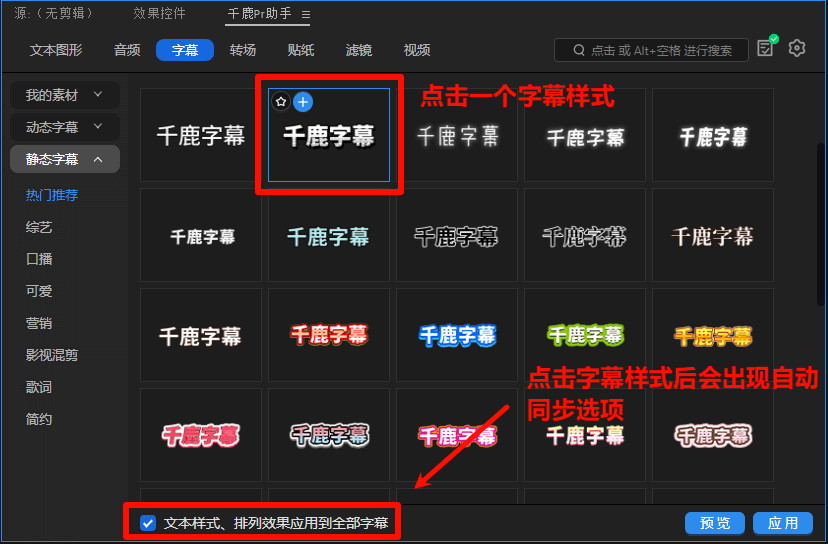Image resolution: width=828 pixels, height=544 pixels.
Task: Open the task list icon with green check
Action: tap(767, 46)
